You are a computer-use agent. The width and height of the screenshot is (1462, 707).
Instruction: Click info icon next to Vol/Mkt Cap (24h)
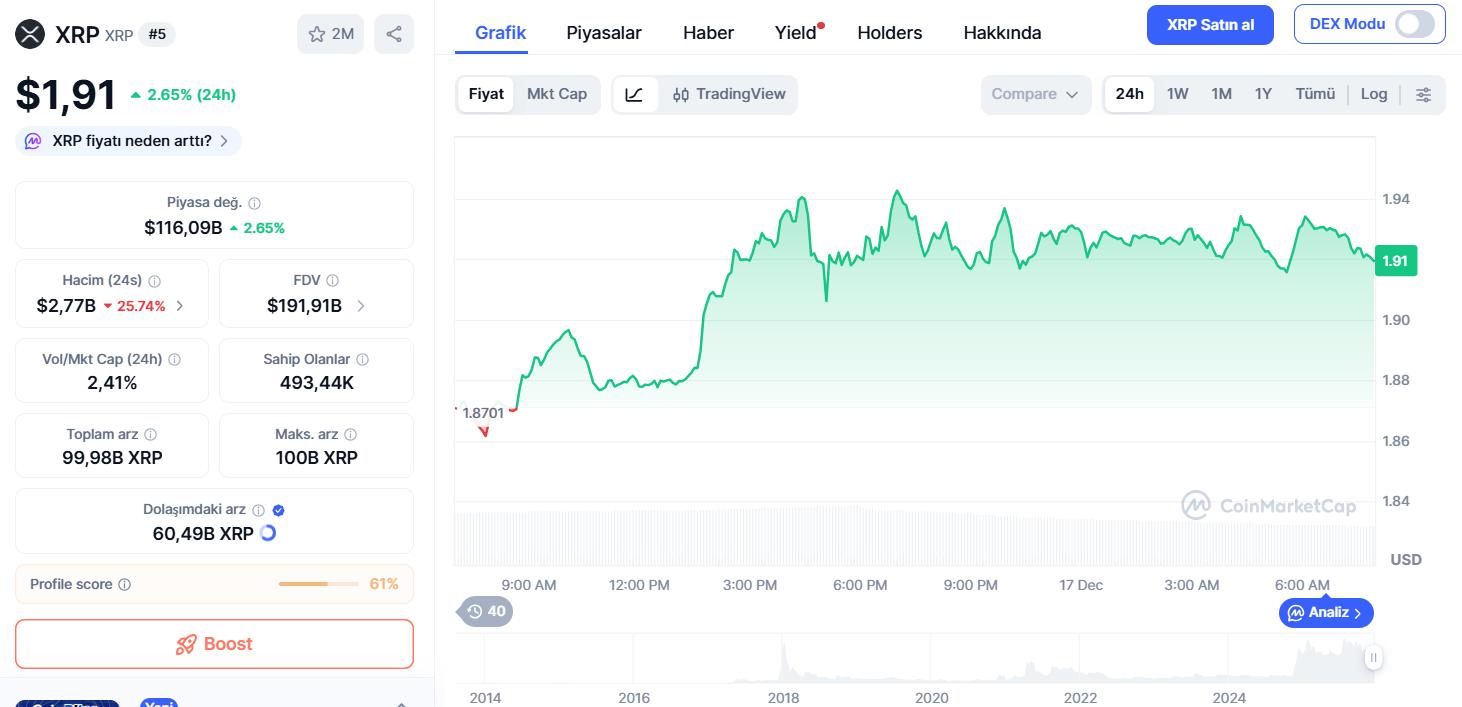point(174,359)
